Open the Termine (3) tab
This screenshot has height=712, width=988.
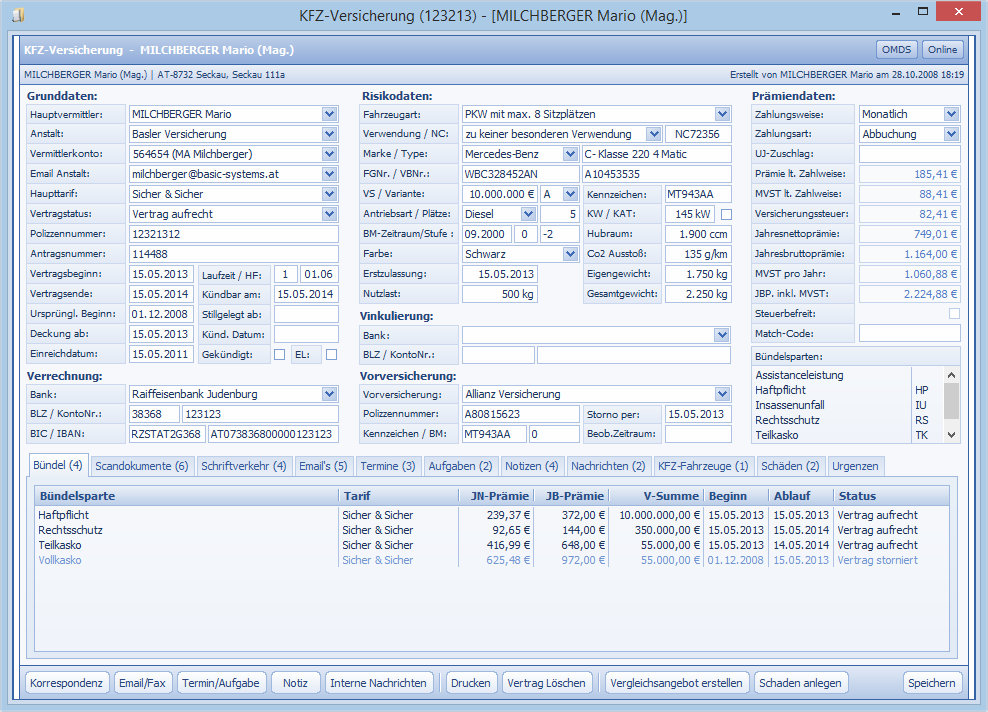click(x=388, y=466)
